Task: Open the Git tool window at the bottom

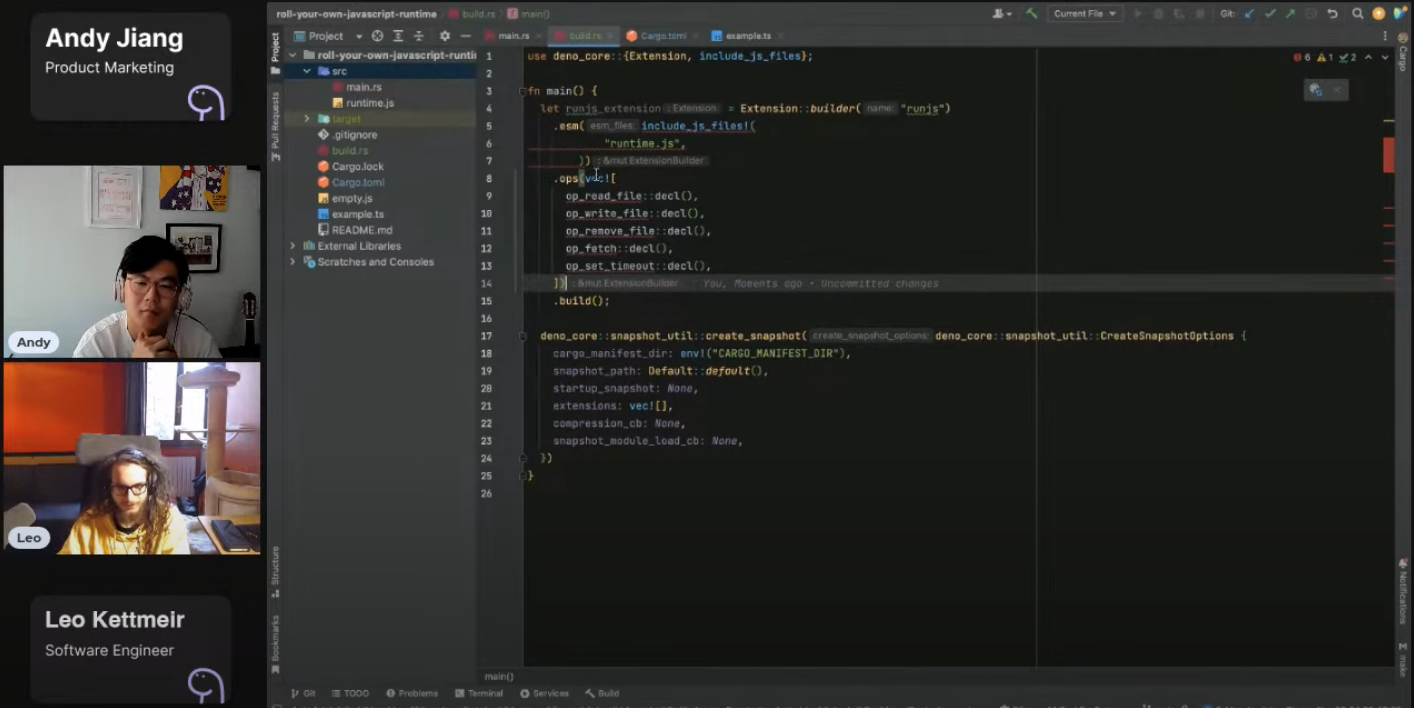Action: click(302, 693)
